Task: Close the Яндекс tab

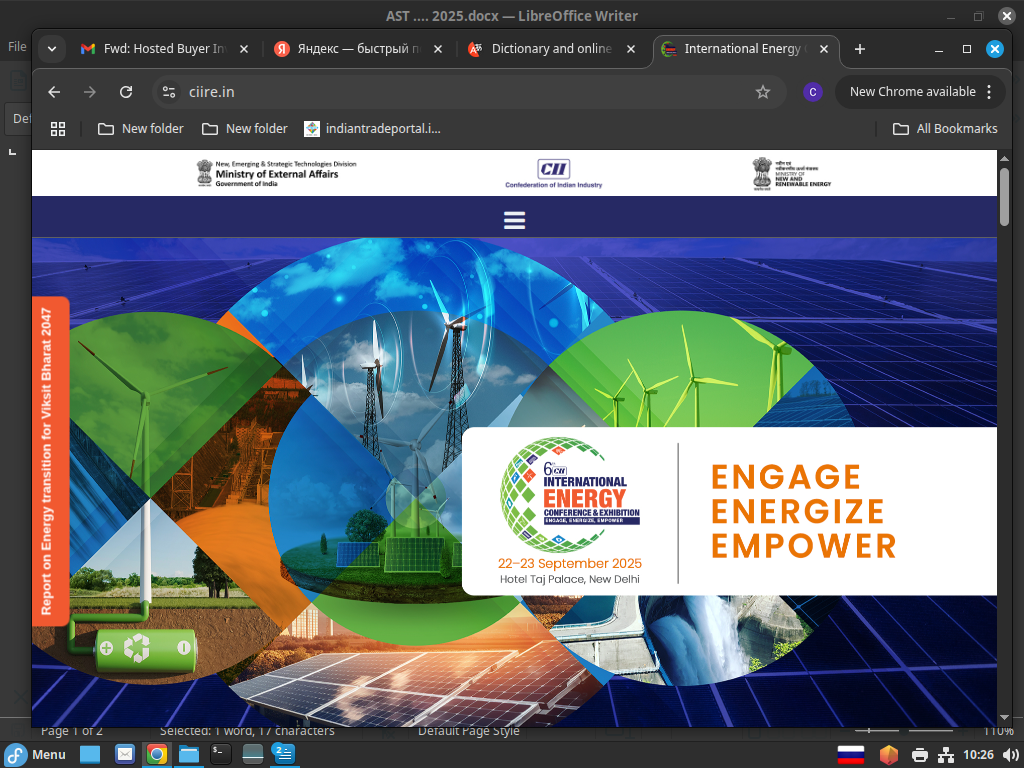Action: coord(438,49)
